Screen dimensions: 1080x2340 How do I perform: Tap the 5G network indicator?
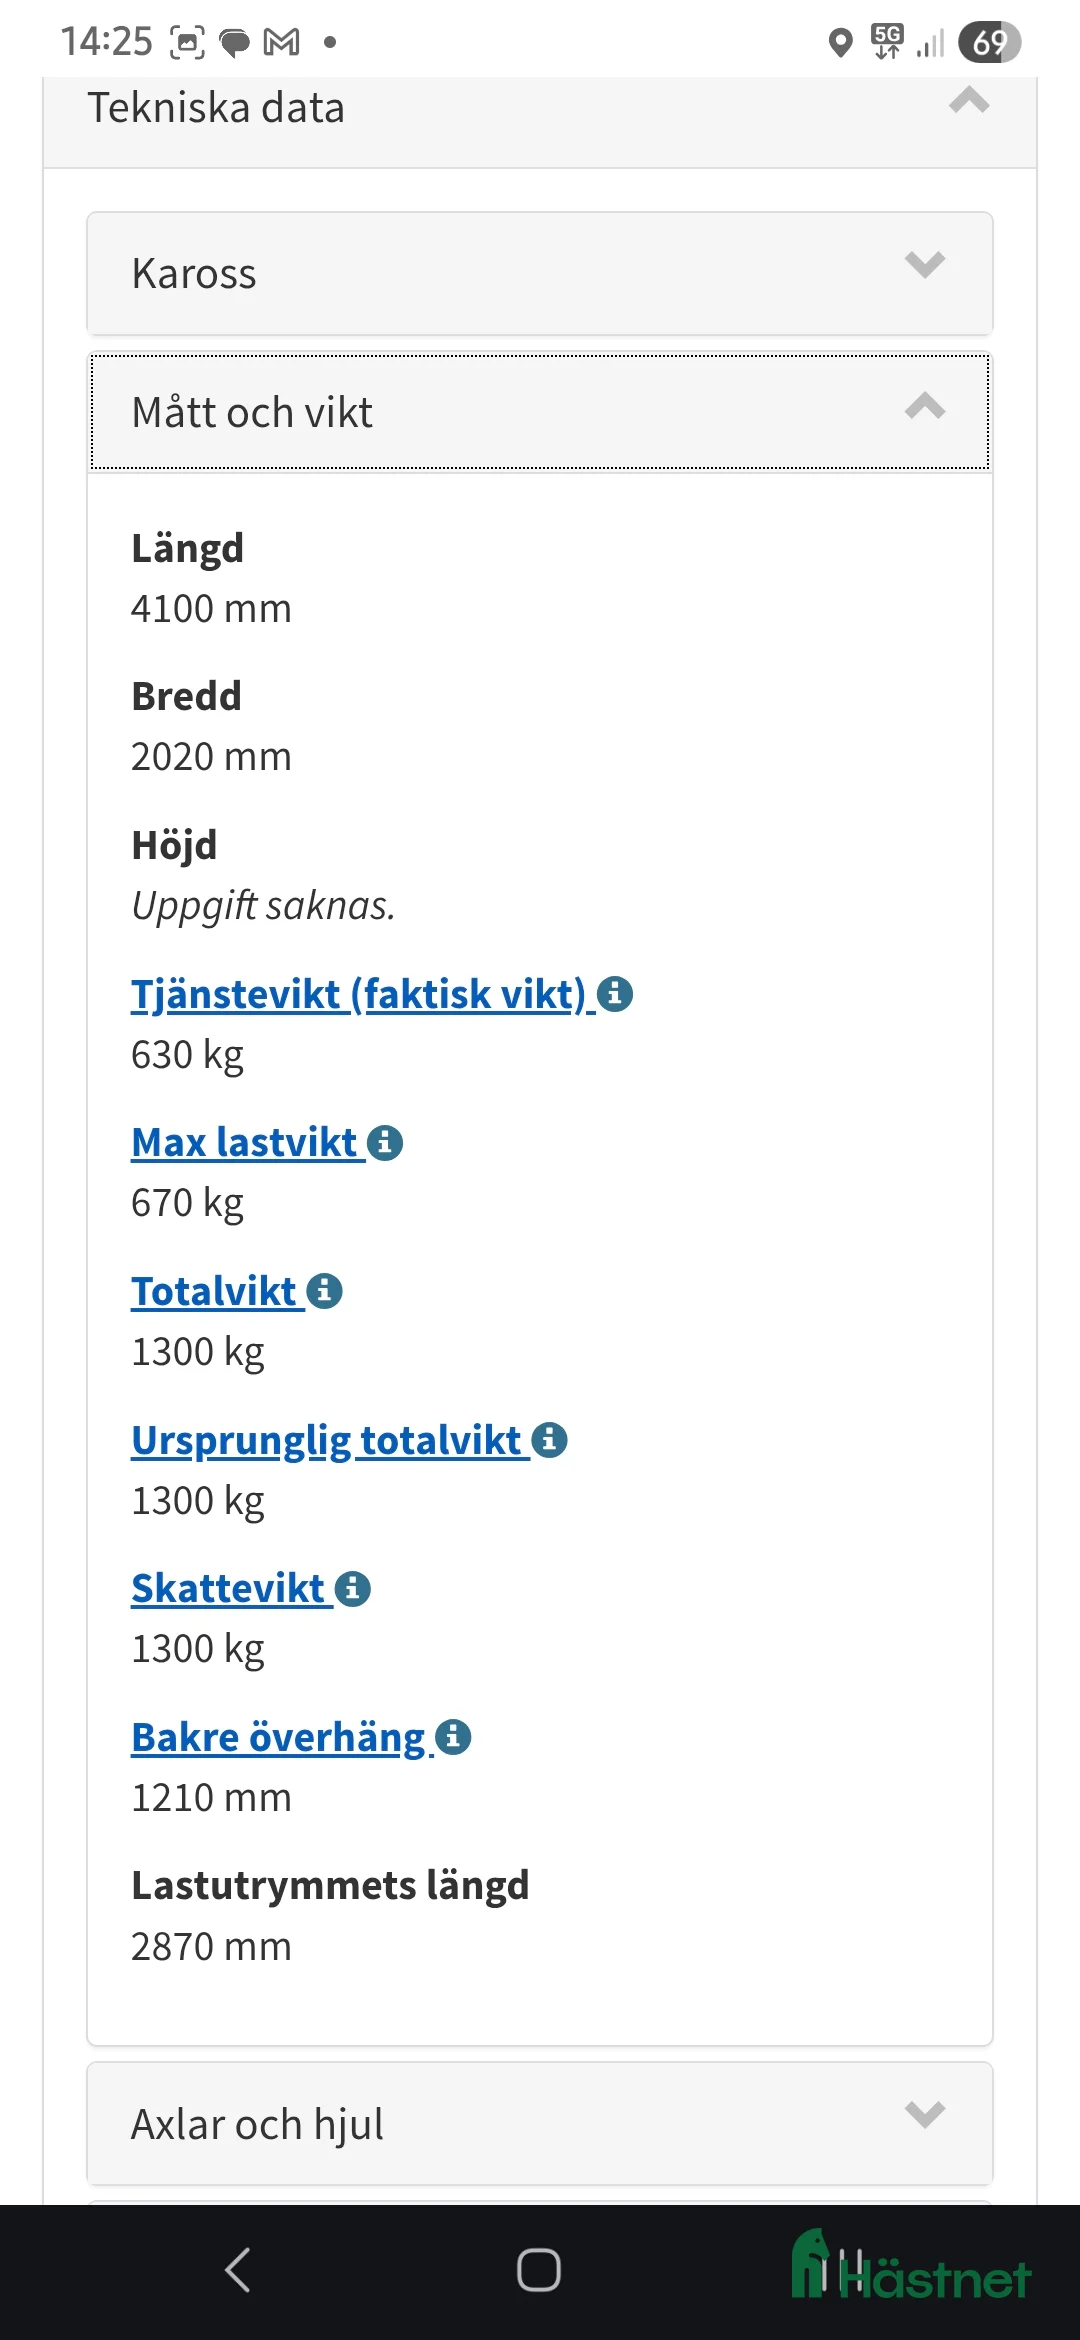[x=888, y=42]
